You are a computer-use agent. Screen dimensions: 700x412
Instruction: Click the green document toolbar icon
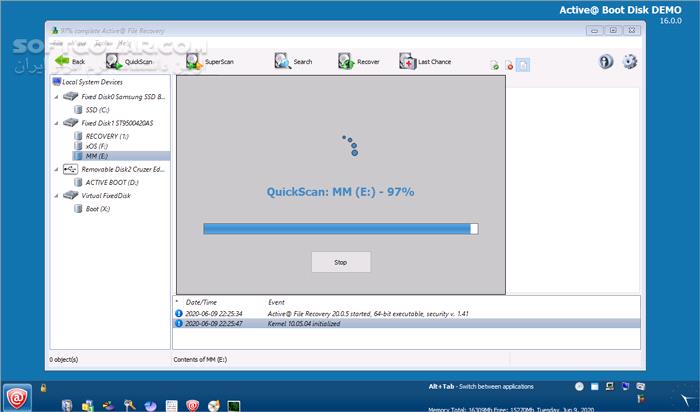[x=495, y=65]
